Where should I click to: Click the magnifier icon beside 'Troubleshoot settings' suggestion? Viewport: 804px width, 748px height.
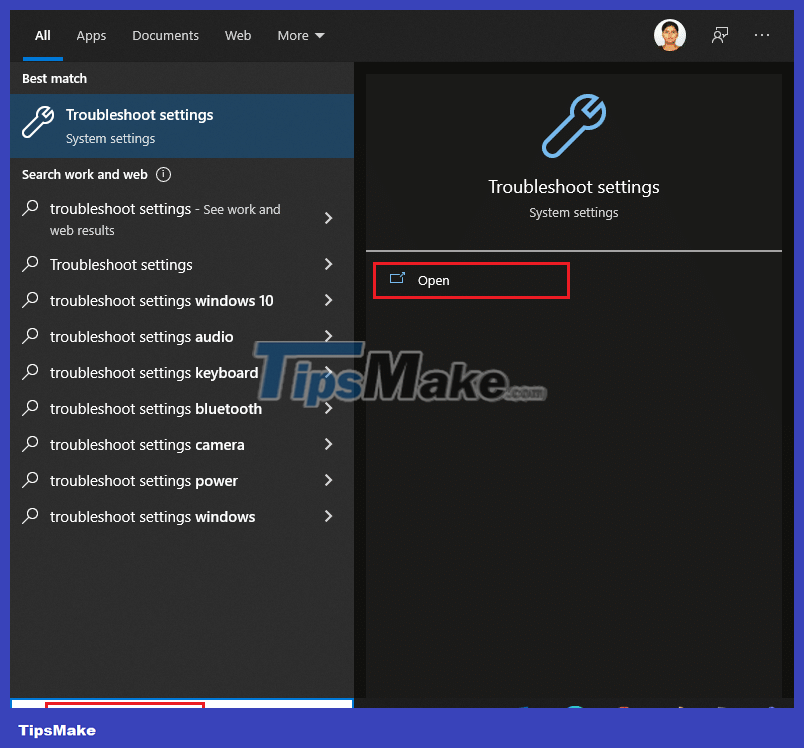32,265
